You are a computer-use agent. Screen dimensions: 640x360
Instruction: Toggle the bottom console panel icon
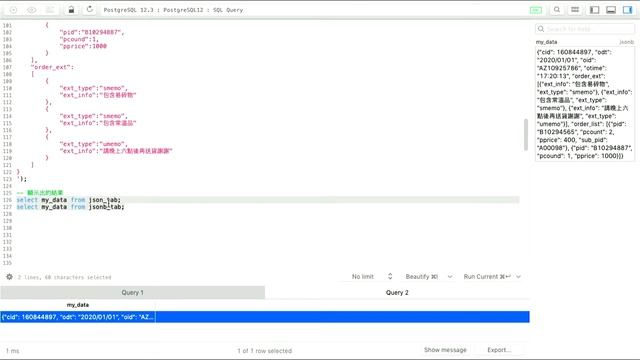point(611,10)
